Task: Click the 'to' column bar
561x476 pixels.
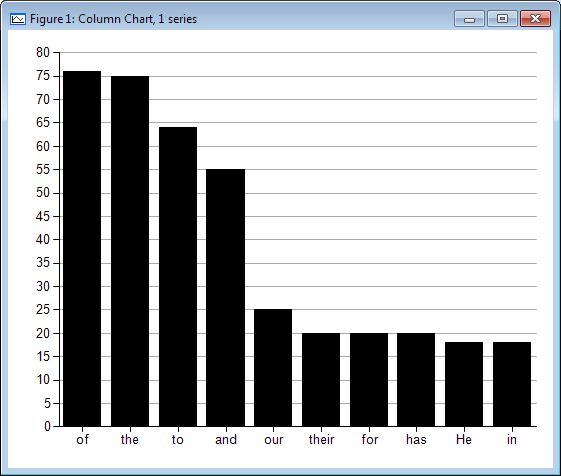Action: pos(178,277)
